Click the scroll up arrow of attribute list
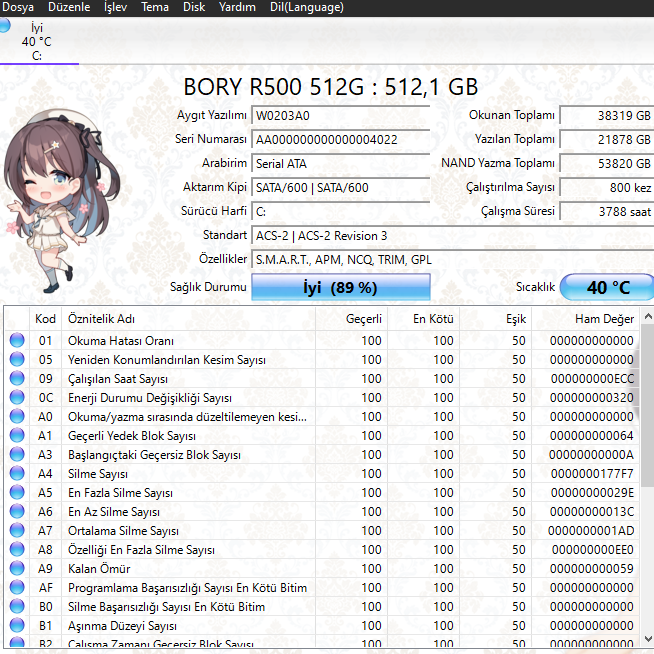 [x=648, y=317]
